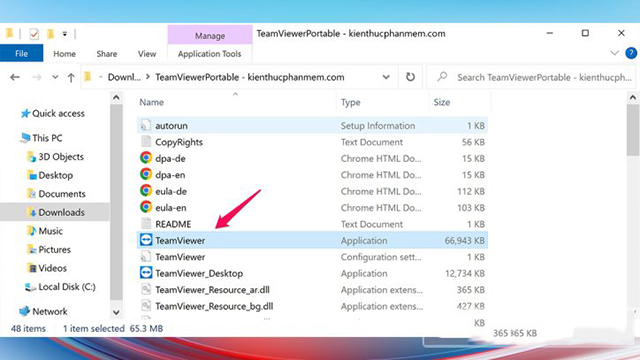Expand the ribbon with the chevron

[614, 53]
